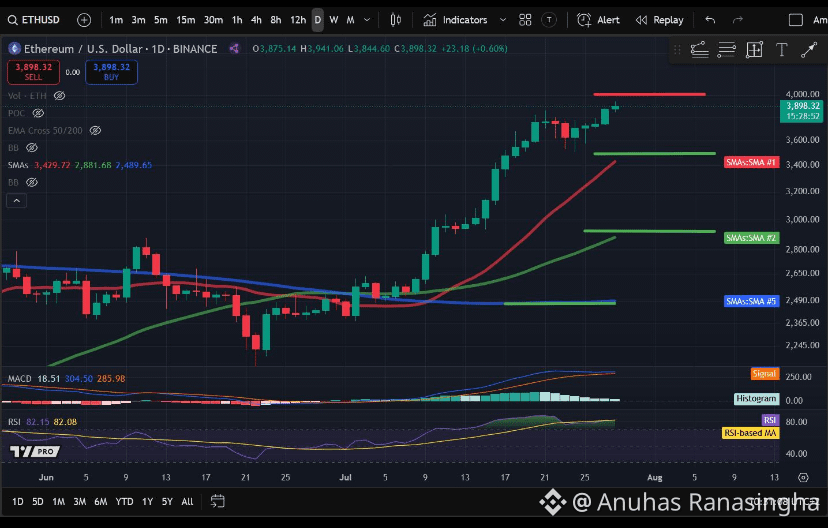Viewport: 828px width, 528px height.
Task: Switch to 15m timeframe
Action: [185, 20]
